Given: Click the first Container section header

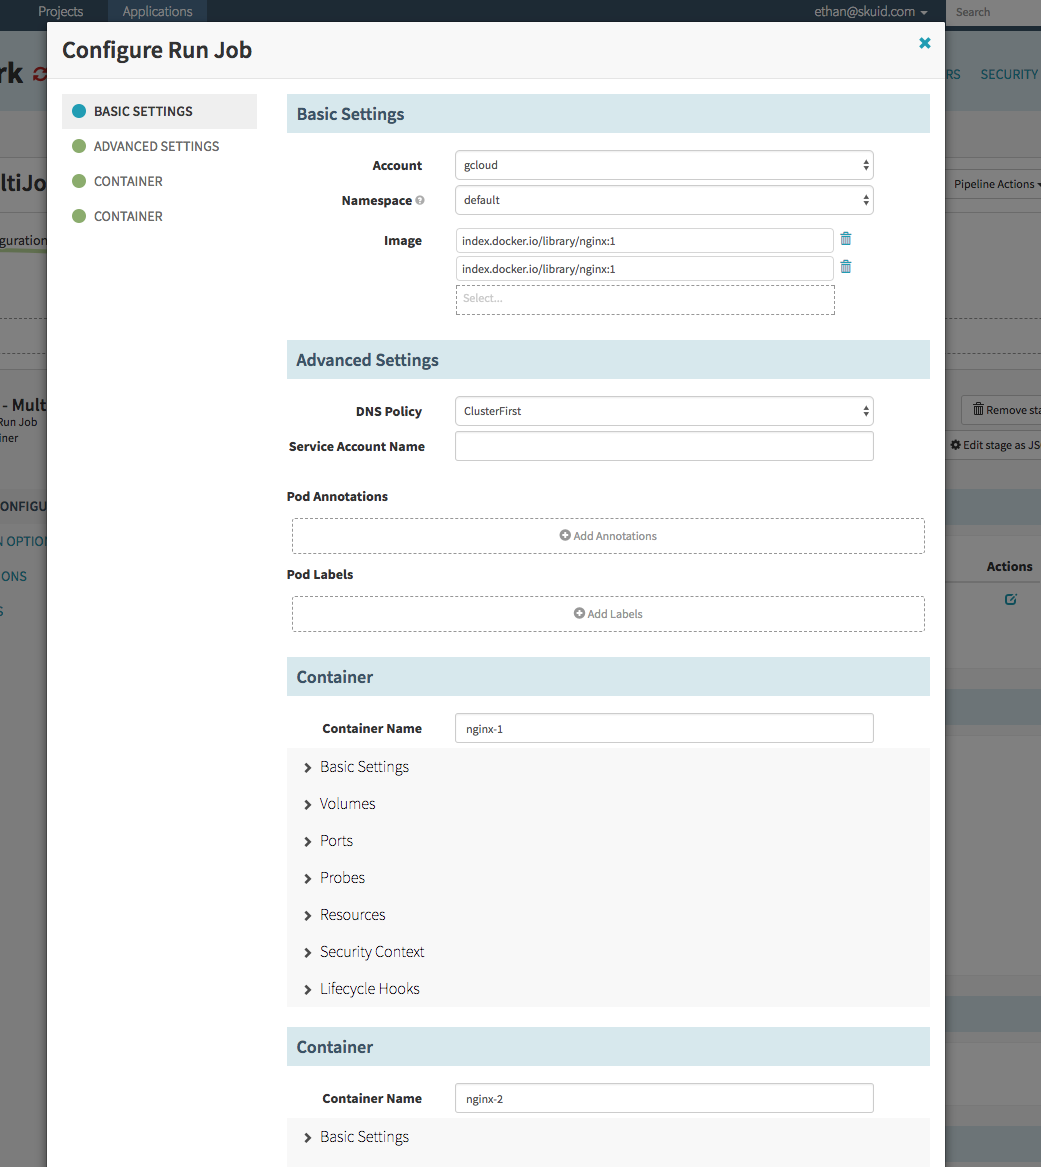Looking at the screenshot, I should [x=608, y=677].
